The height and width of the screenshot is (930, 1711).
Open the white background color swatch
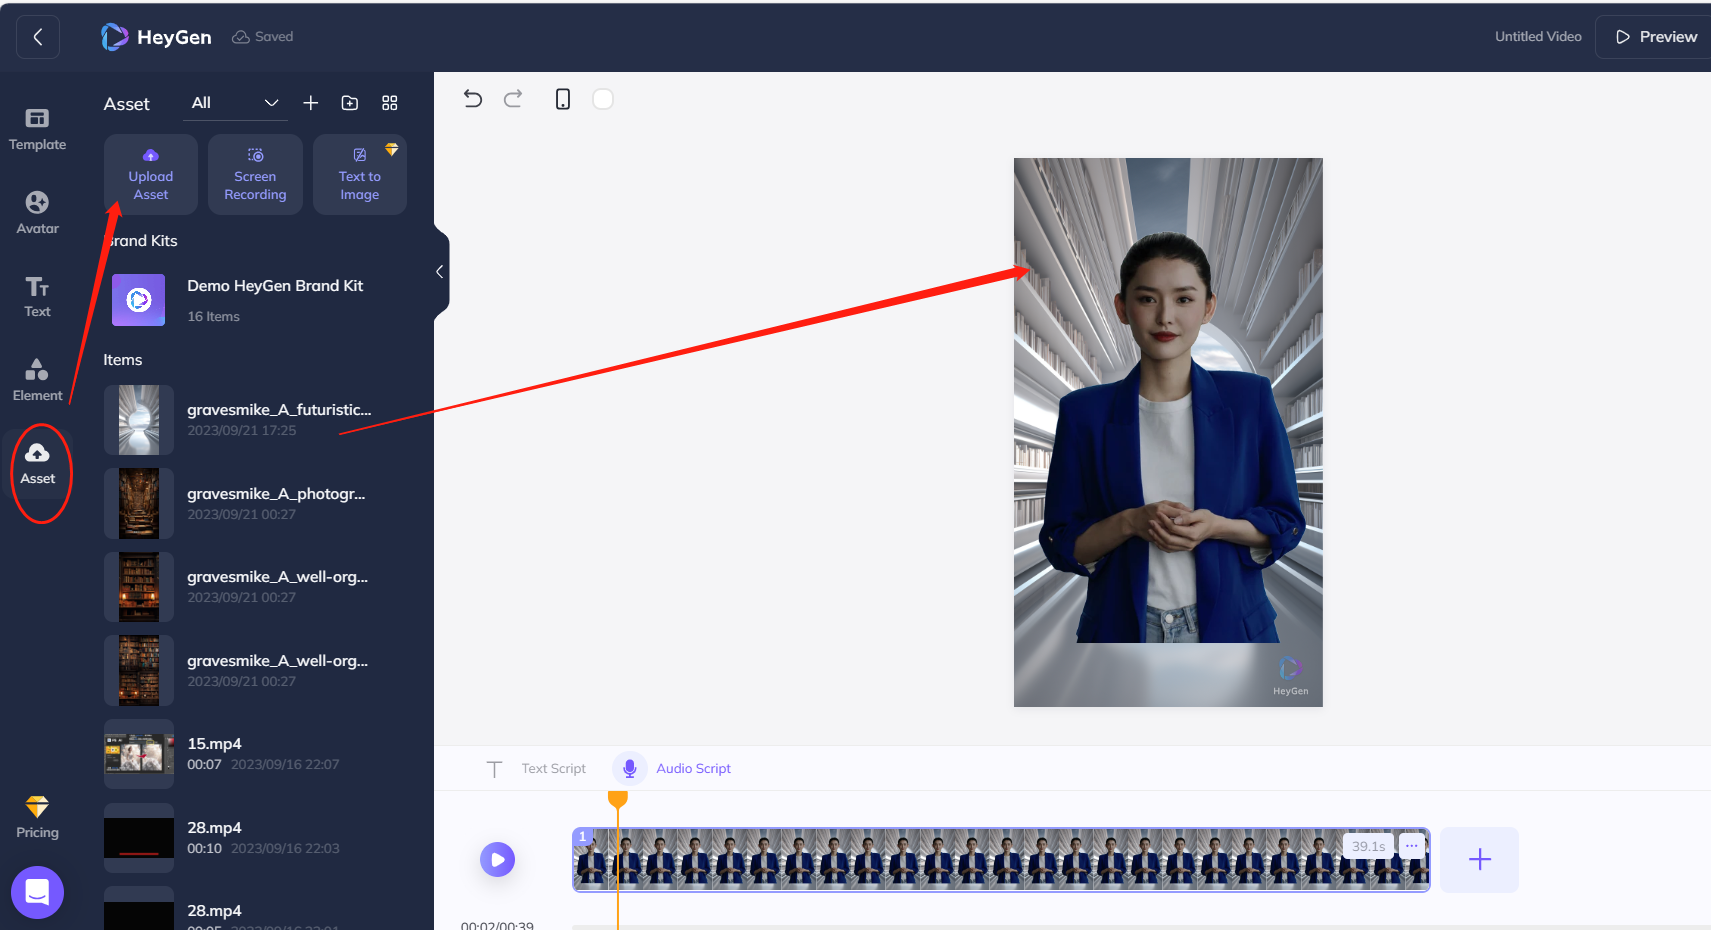click(603, 99)
